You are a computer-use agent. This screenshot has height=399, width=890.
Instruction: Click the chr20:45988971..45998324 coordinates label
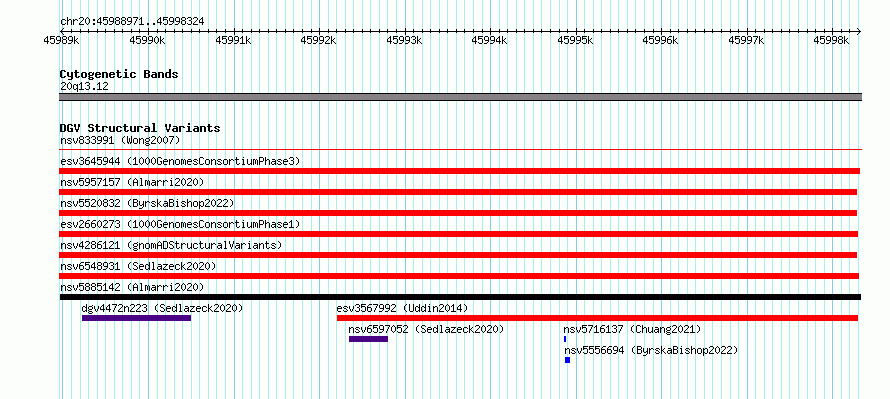[132, 22]
